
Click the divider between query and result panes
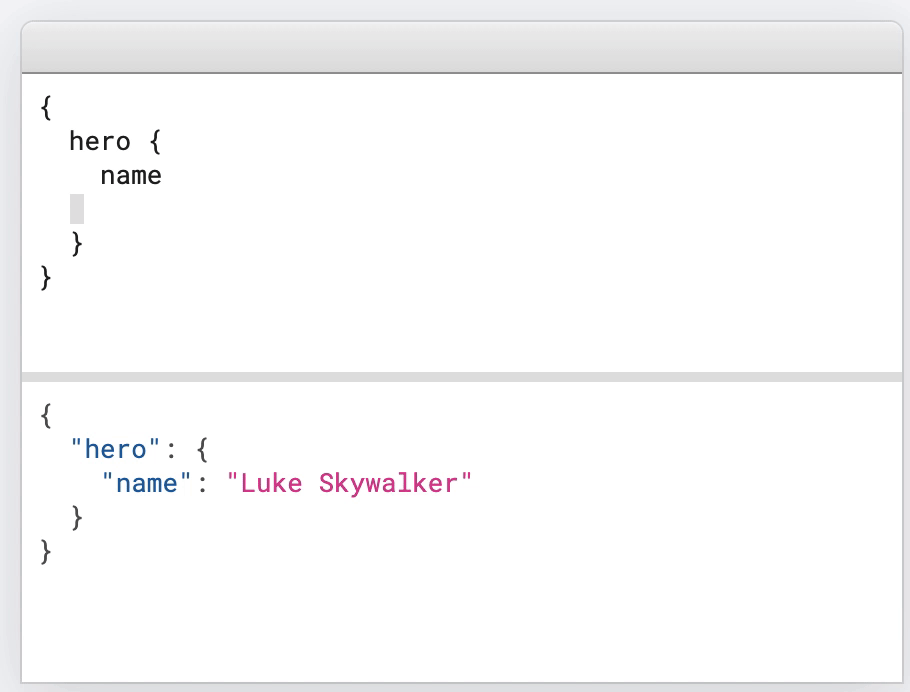(x=461, y=376)
